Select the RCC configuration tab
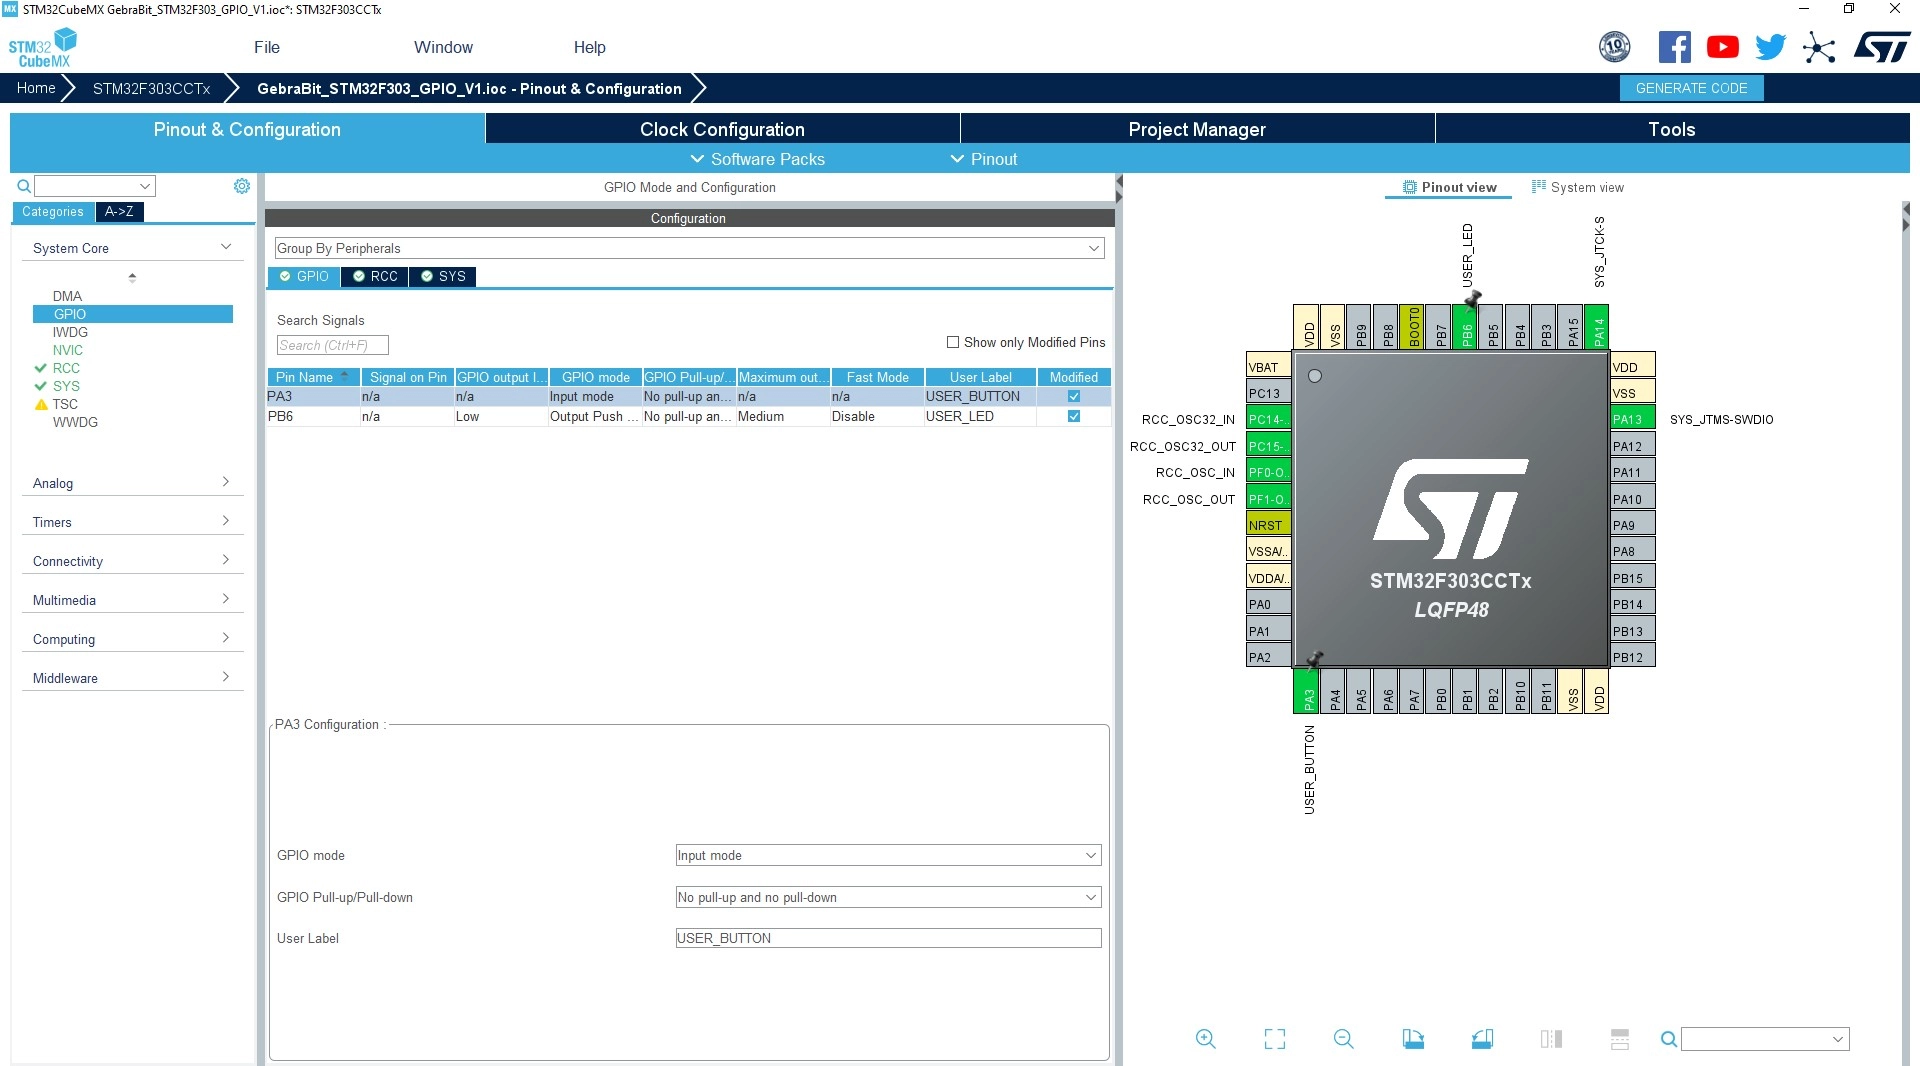The height and width of the screenshot is (1066, 1920). [x=375, y=276]
